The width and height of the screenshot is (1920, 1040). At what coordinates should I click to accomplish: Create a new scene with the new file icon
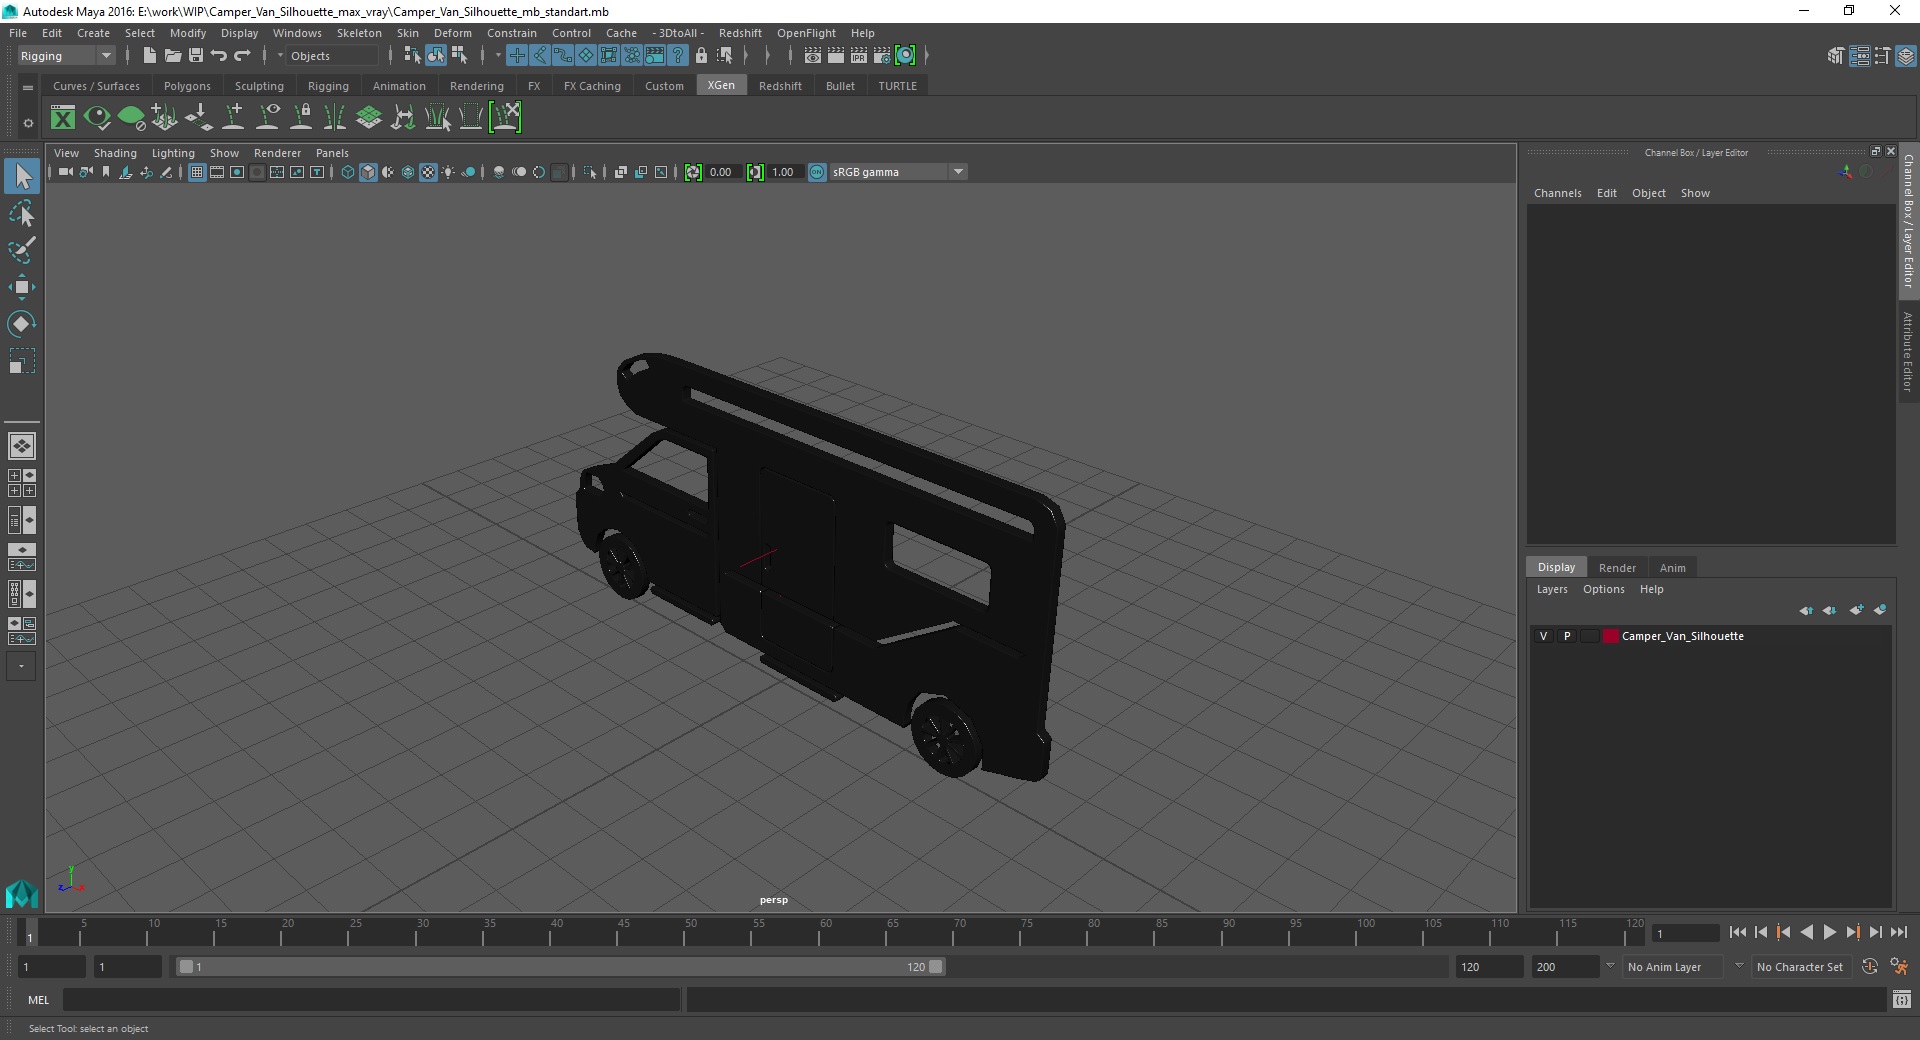tap(149, 56)
